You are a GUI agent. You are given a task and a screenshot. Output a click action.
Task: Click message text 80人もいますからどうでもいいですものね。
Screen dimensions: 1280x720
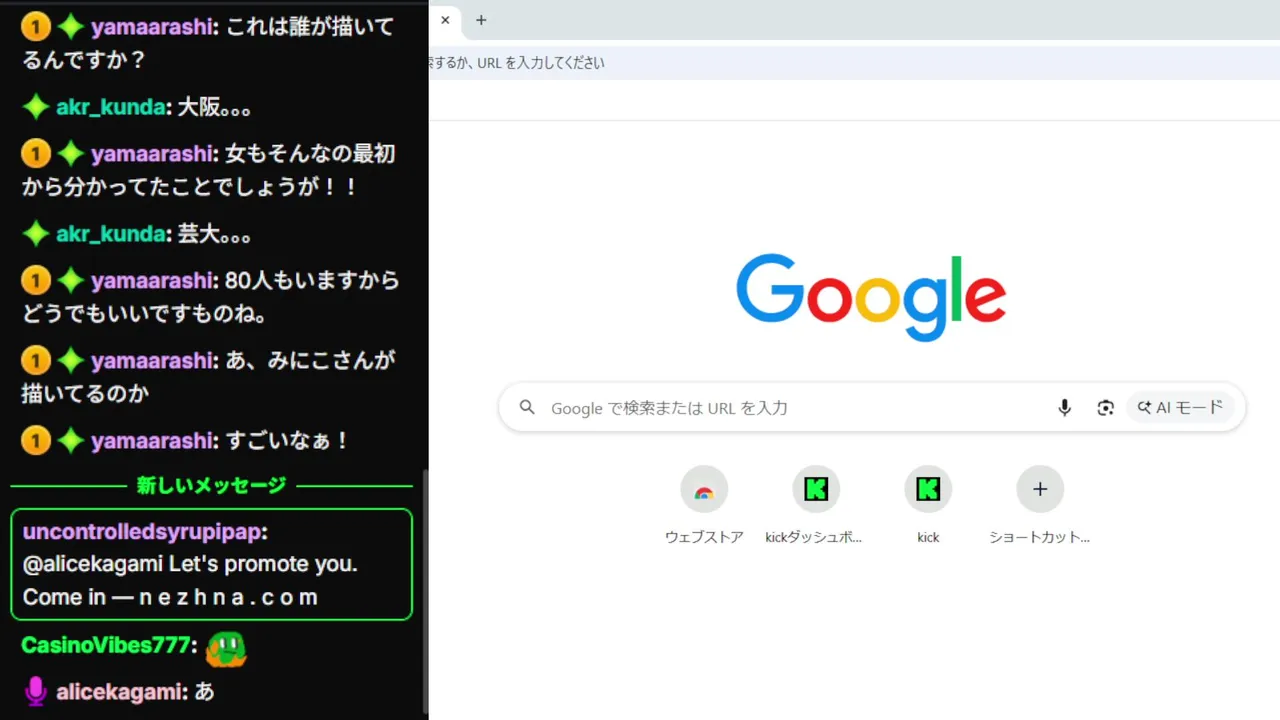point(211,298)
